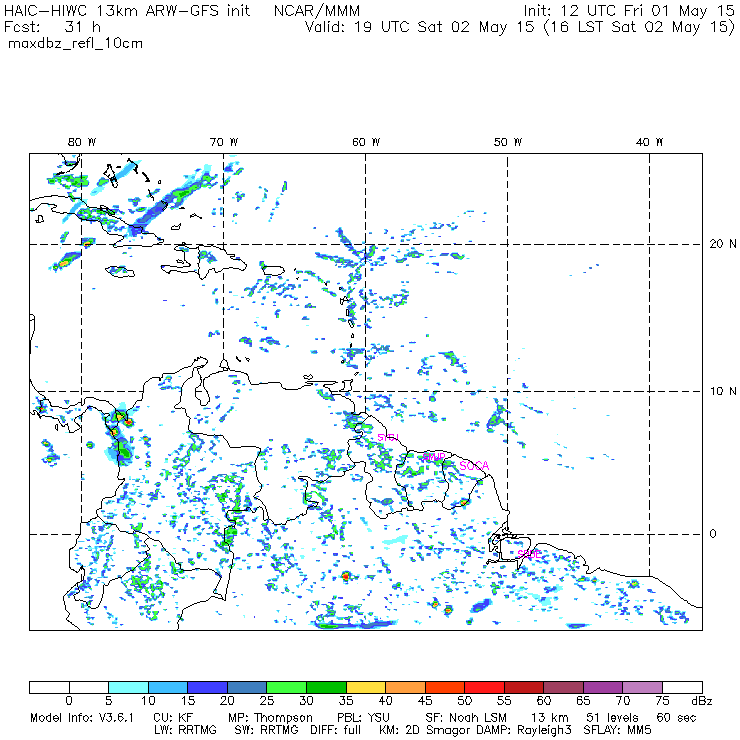The height and width of the screenshot is (740, 740).
Task: Click the Valid: 19 UTC Sat 02 May 15 text
Action: 420,26
